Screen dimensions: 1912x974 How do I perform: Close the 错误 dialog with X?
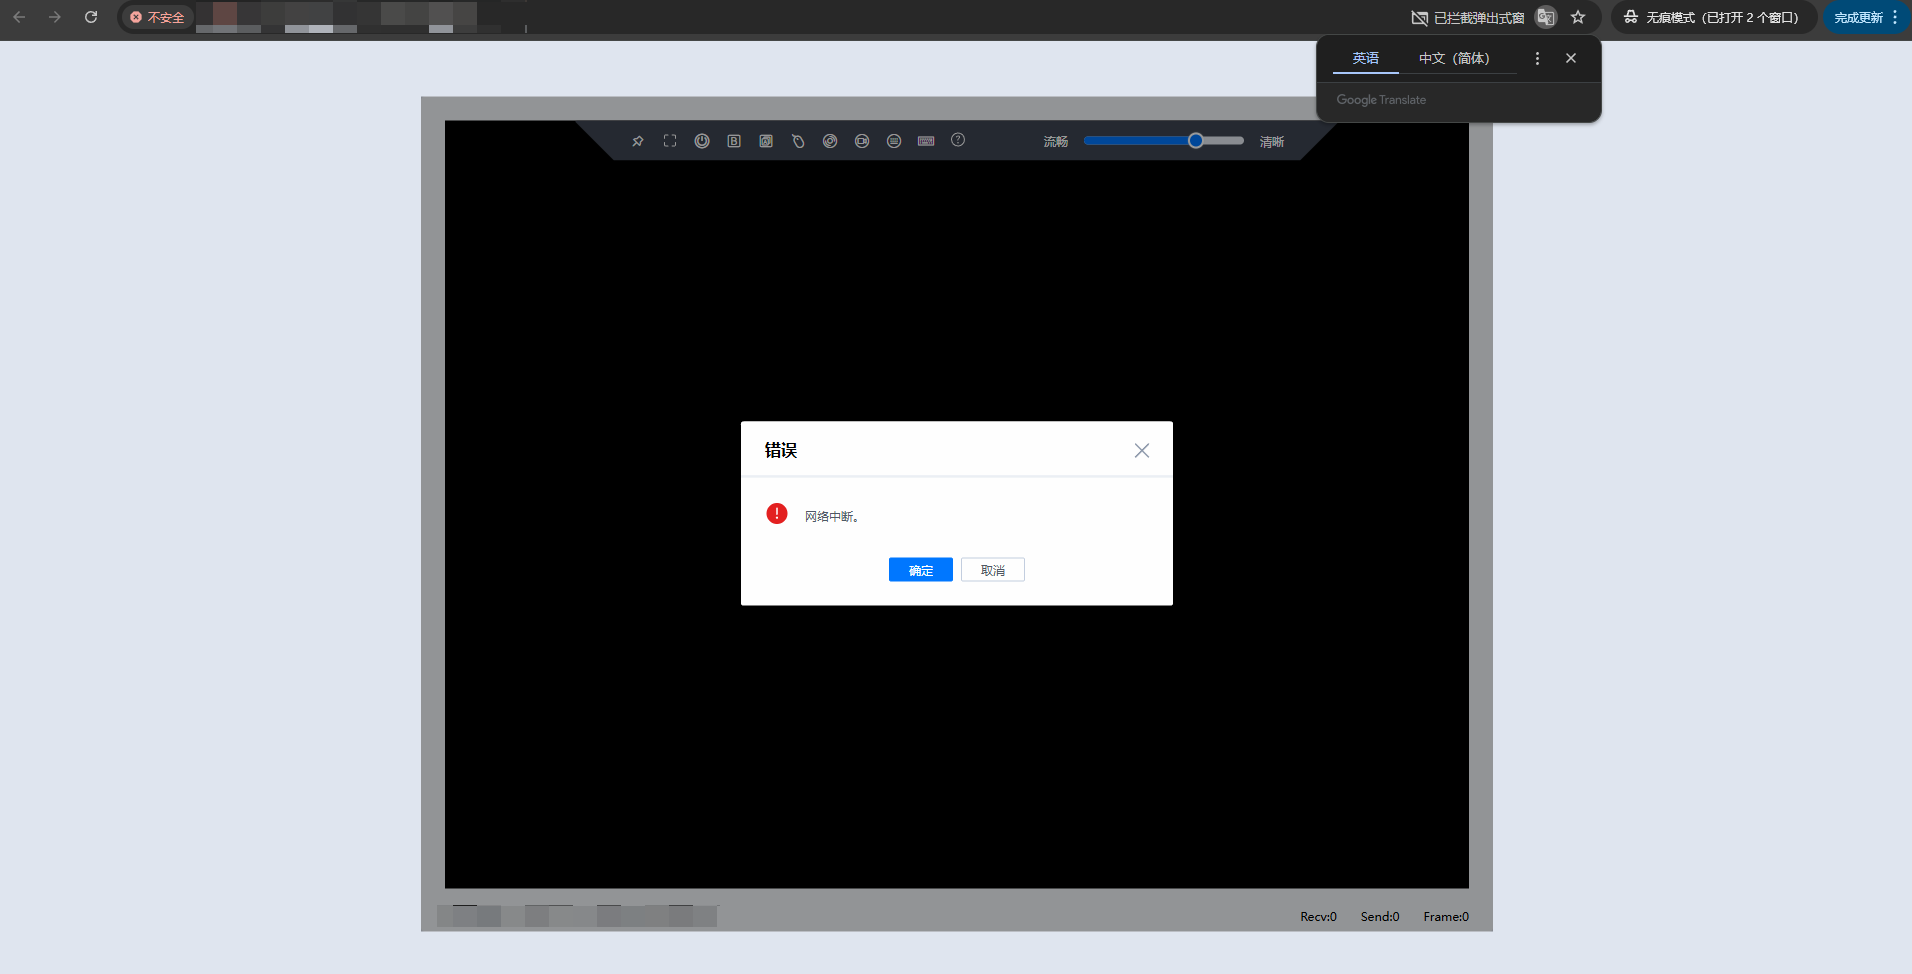[1141, 451]
